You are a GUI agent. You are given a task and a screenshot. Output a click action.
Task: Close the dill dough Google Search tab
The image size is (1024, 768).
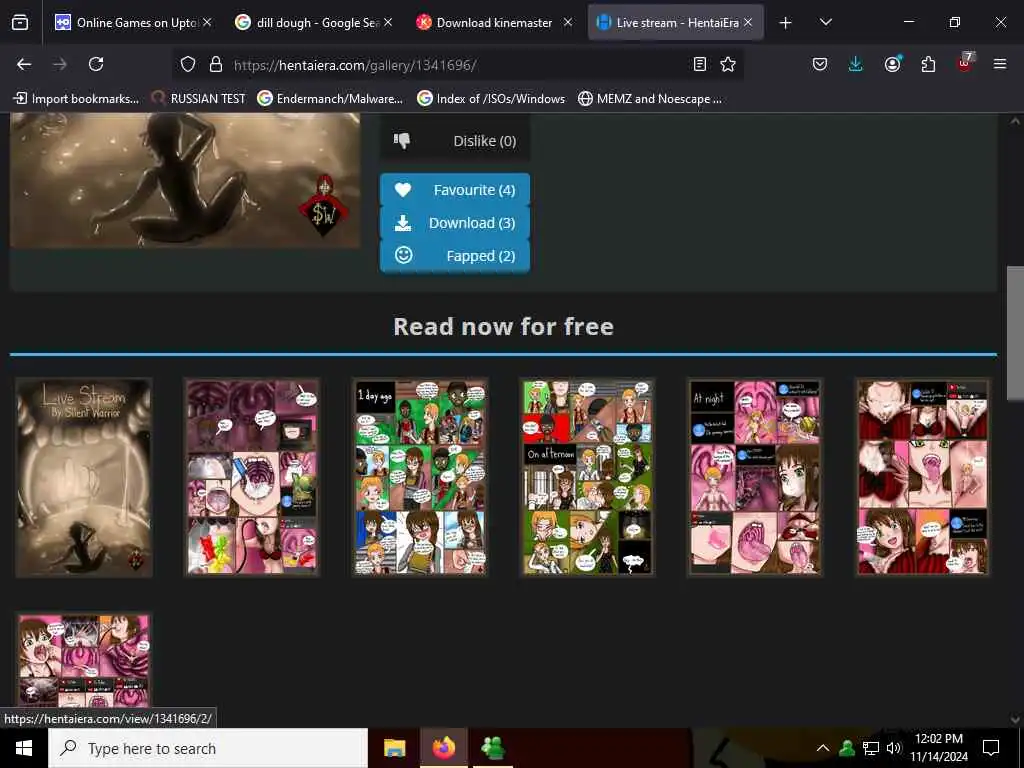388,22
